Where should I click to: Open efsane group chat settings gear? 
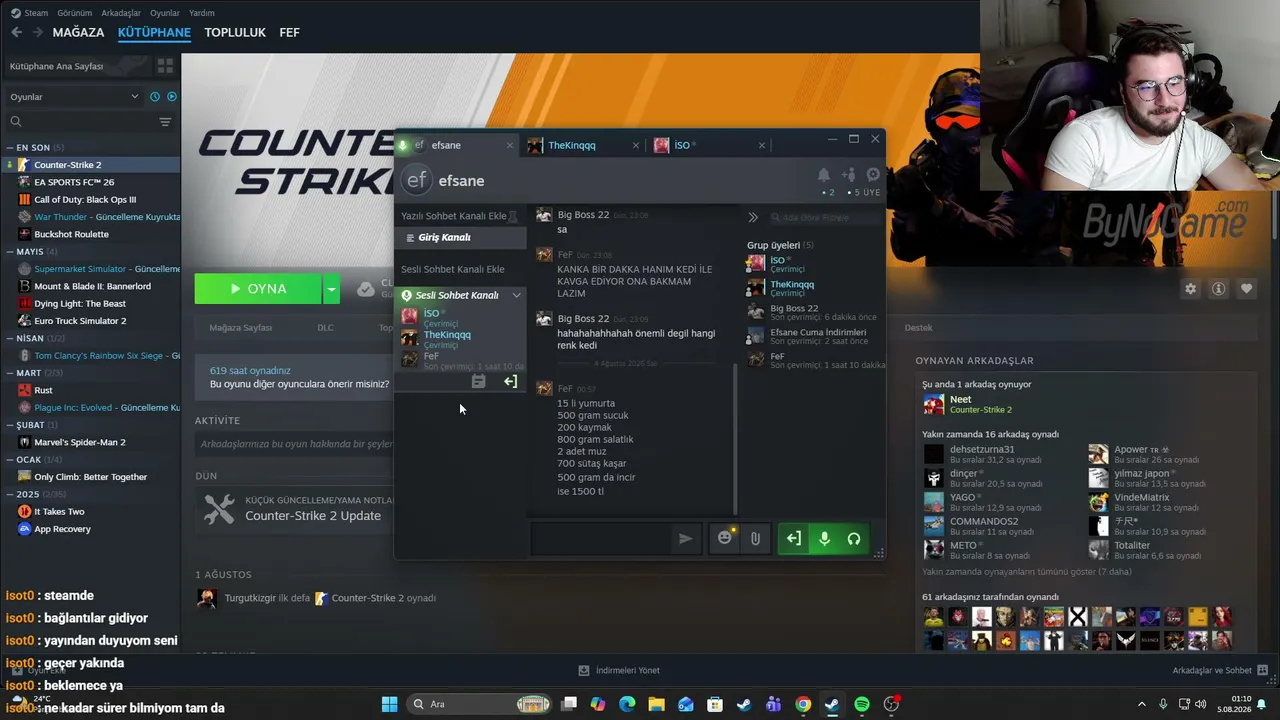click(x=873, y=175)
